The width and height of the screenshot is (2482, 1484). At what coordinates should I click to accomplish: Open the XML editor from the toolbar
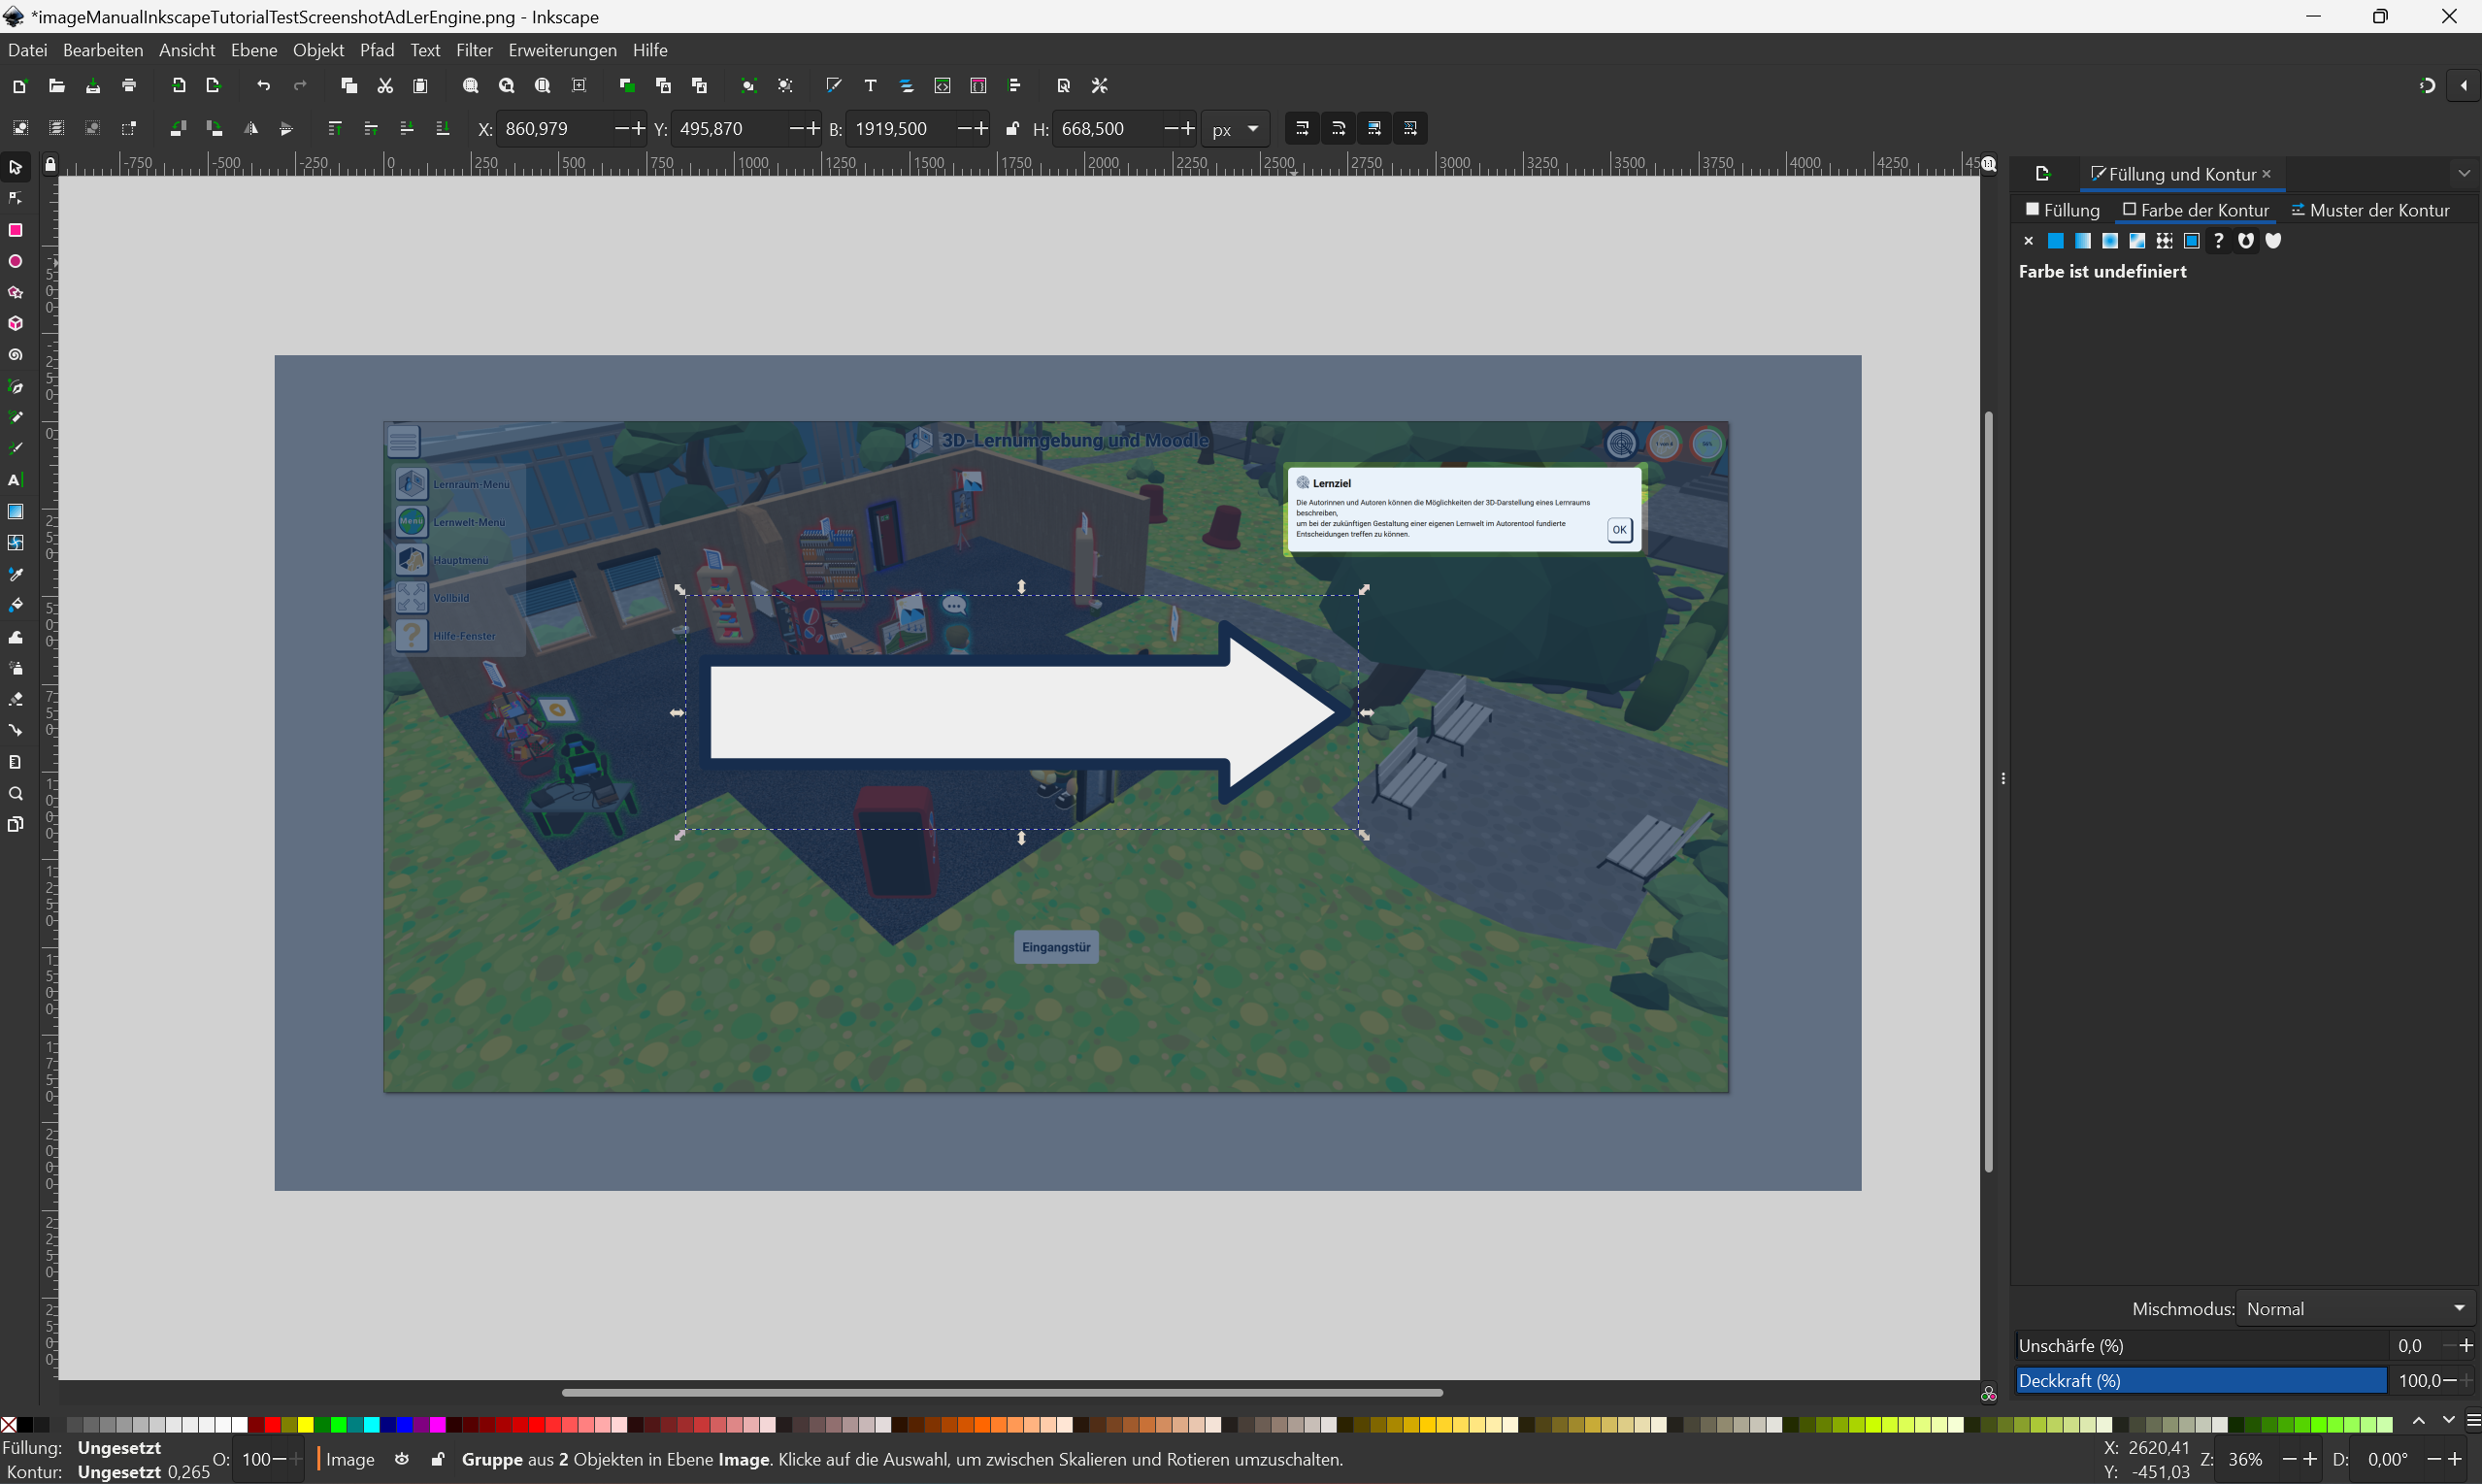(942, 86)
